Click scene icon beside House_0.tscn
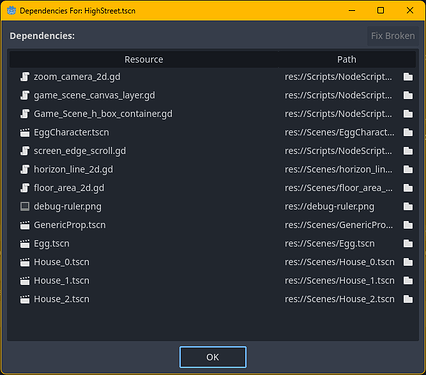 point(25,262)
